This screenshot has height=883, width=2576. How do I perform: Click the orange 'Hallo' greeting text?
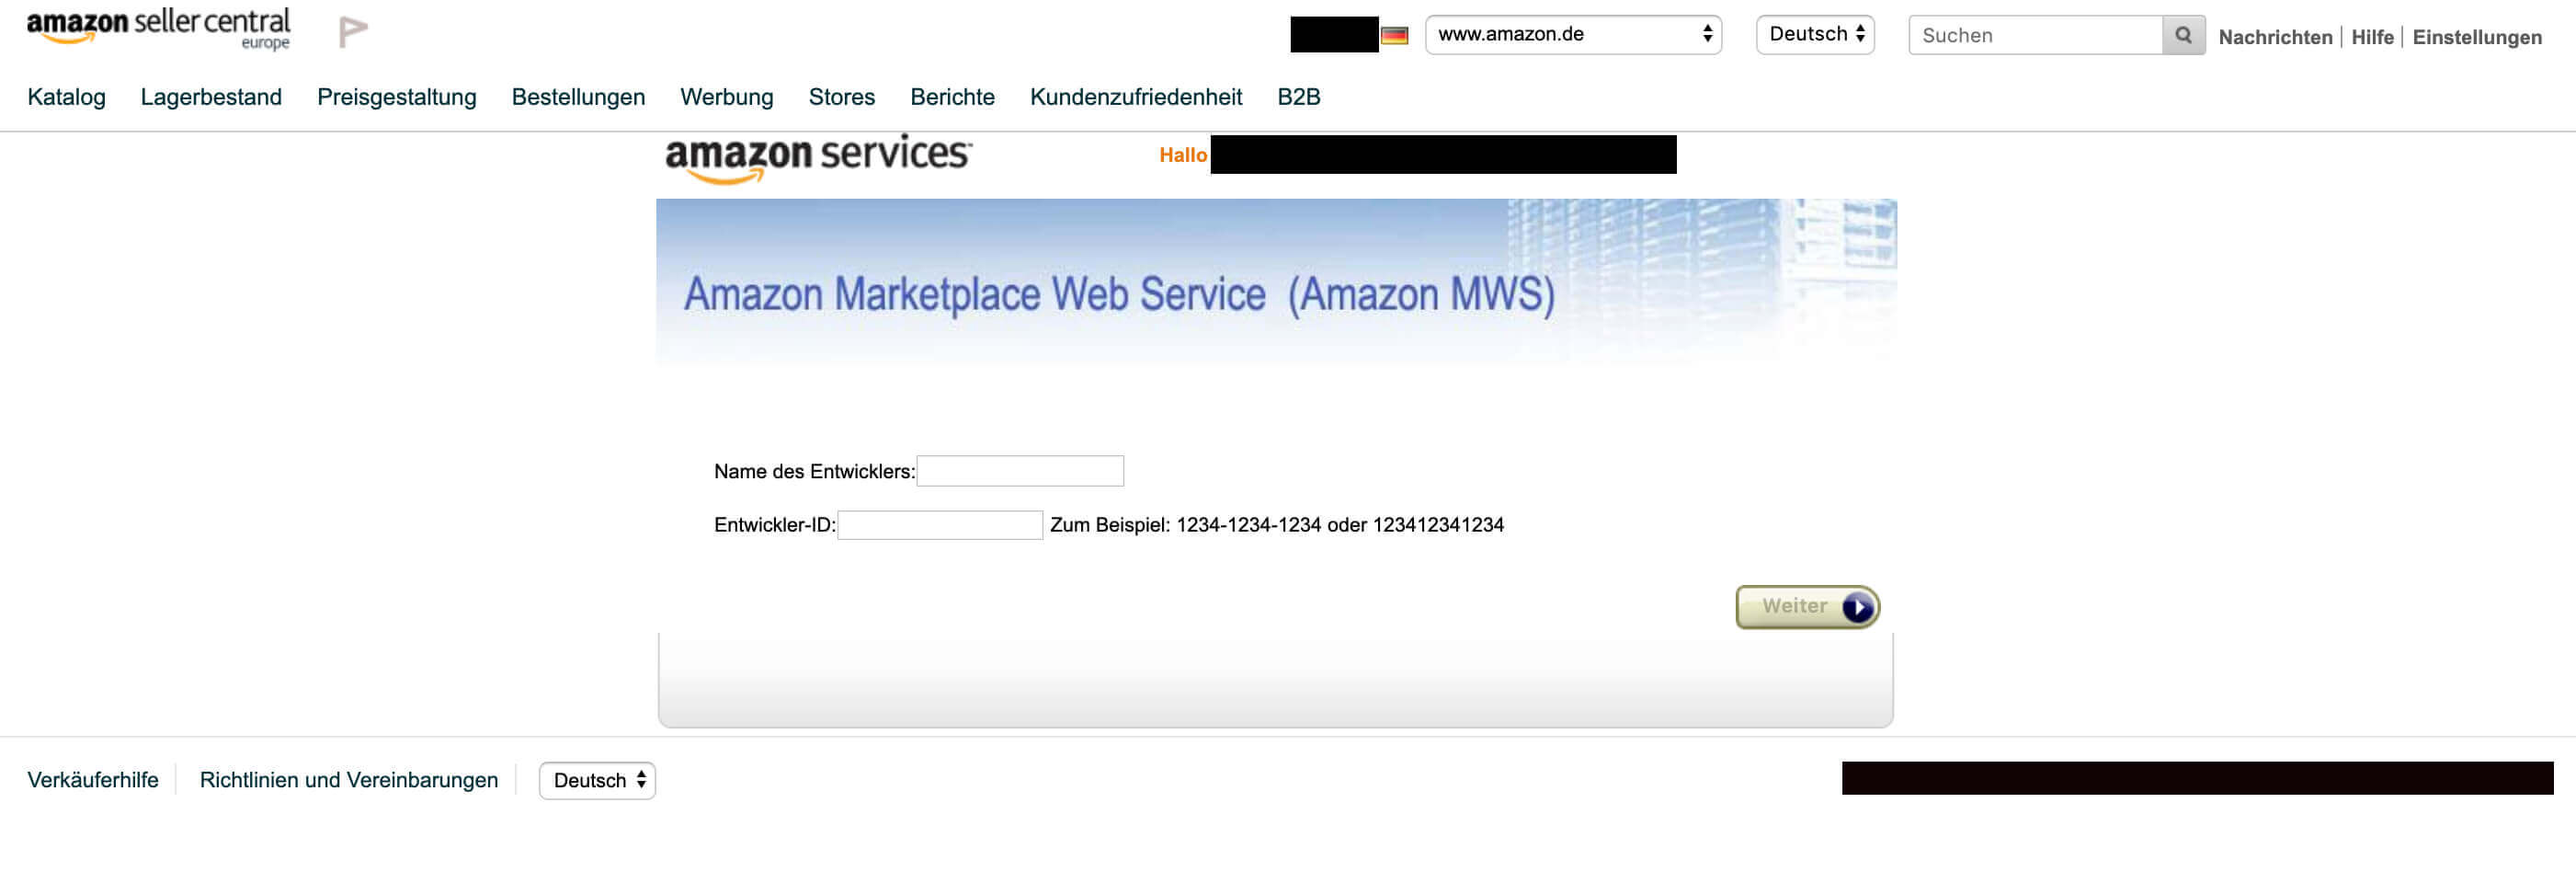coord(1183,155)
